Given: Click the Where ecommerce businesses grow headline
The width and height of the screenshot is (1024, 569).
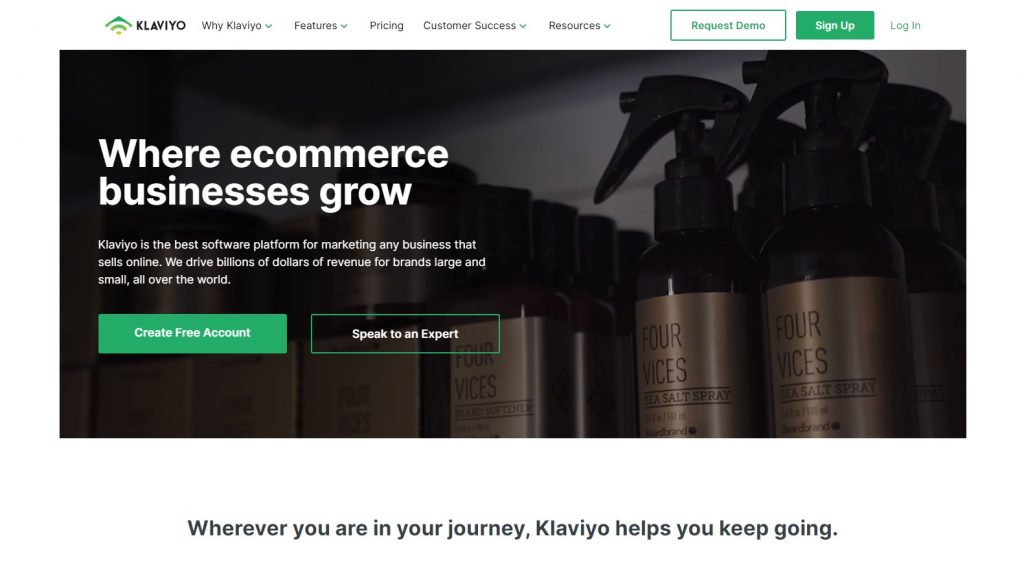Looking at the screenshot, I should tap(274, 172).
